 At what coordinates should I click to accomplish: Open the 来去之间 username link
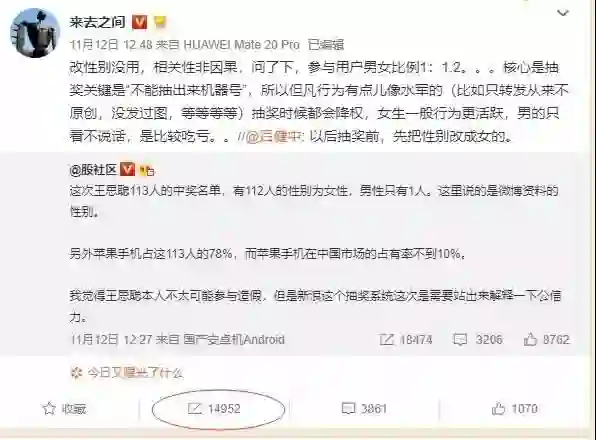97,22
